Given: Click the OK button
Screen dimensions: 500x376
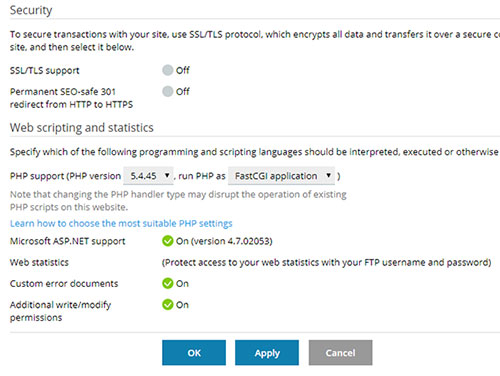Looking at the screenshot, I should pos(194,353).
